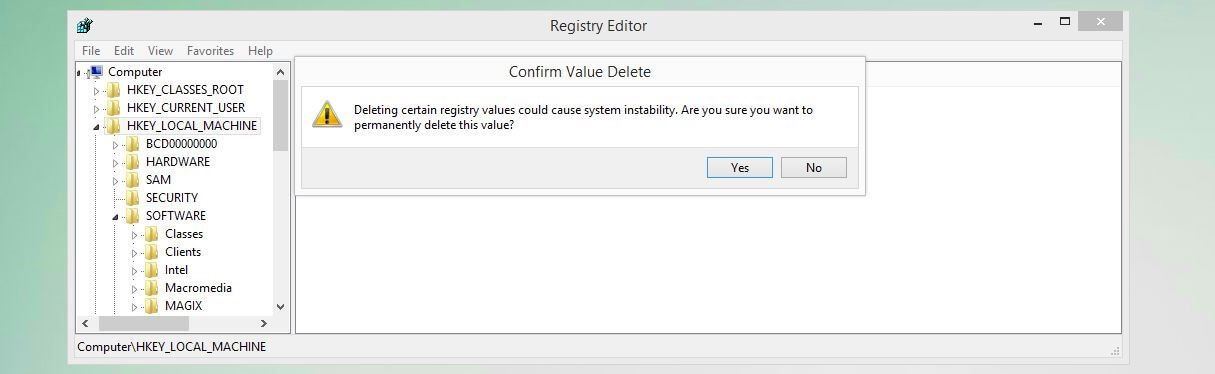This screenshot has height=374, width=1215.
Task: Click the Computer icon in the tree
Action: click(96, 72)
